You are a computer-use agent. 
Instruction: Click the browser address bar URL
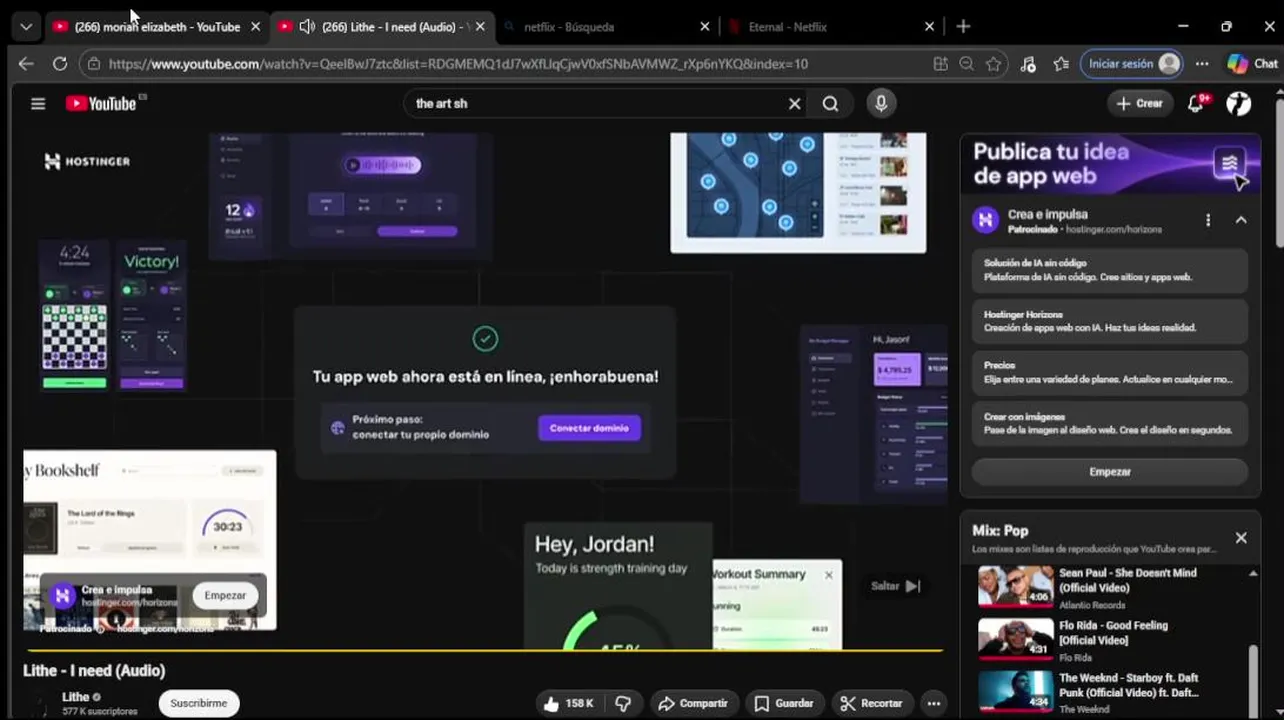(458, 64)
